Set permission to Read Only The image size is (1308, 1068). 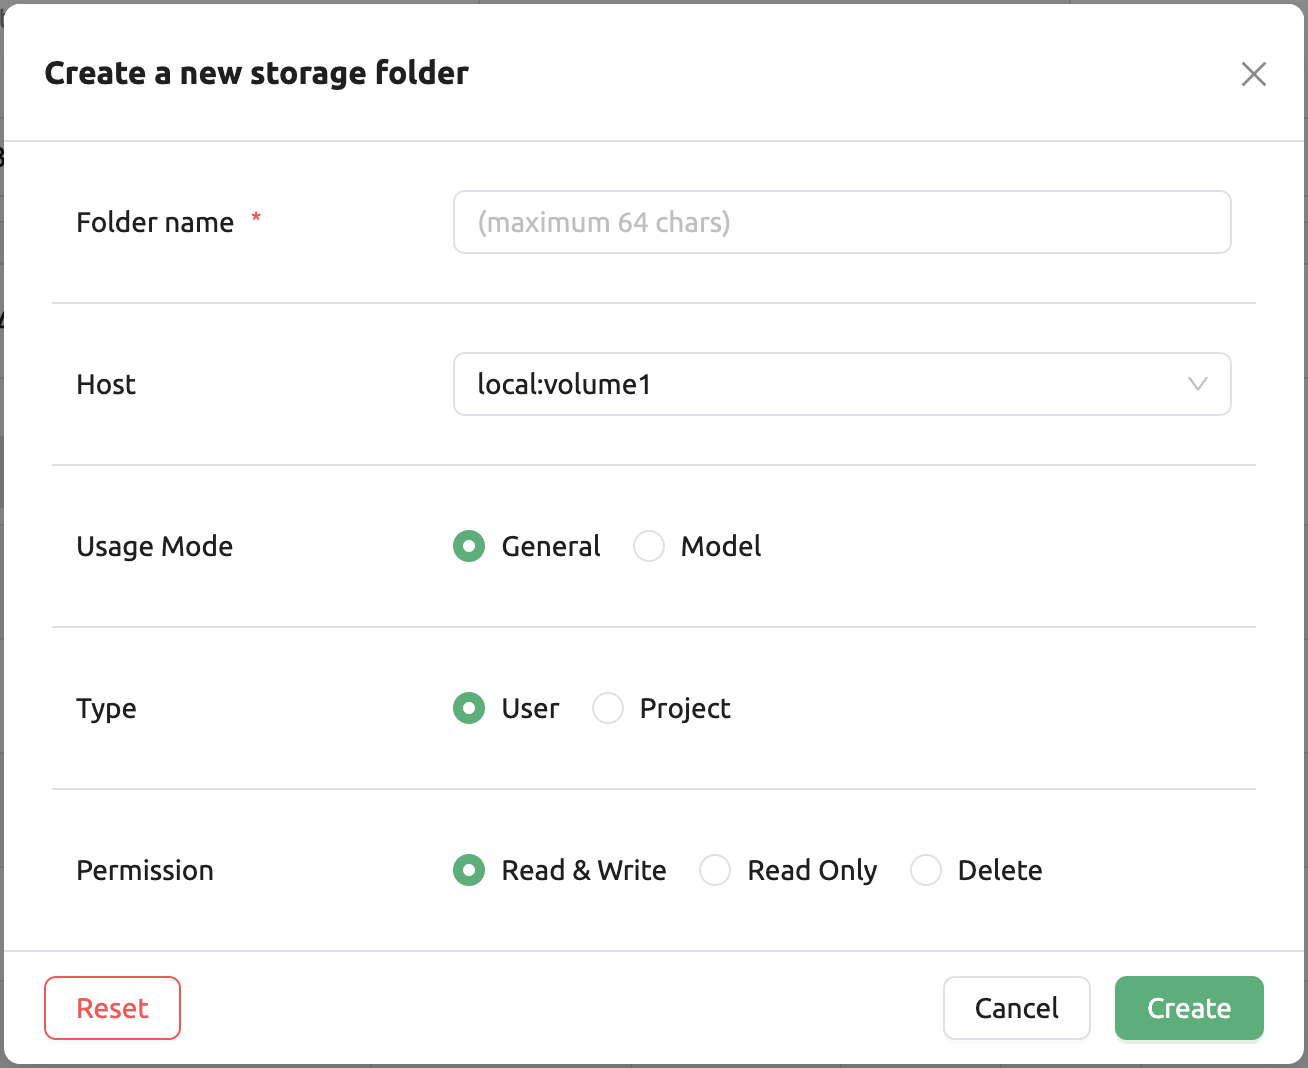pos(715,870)
